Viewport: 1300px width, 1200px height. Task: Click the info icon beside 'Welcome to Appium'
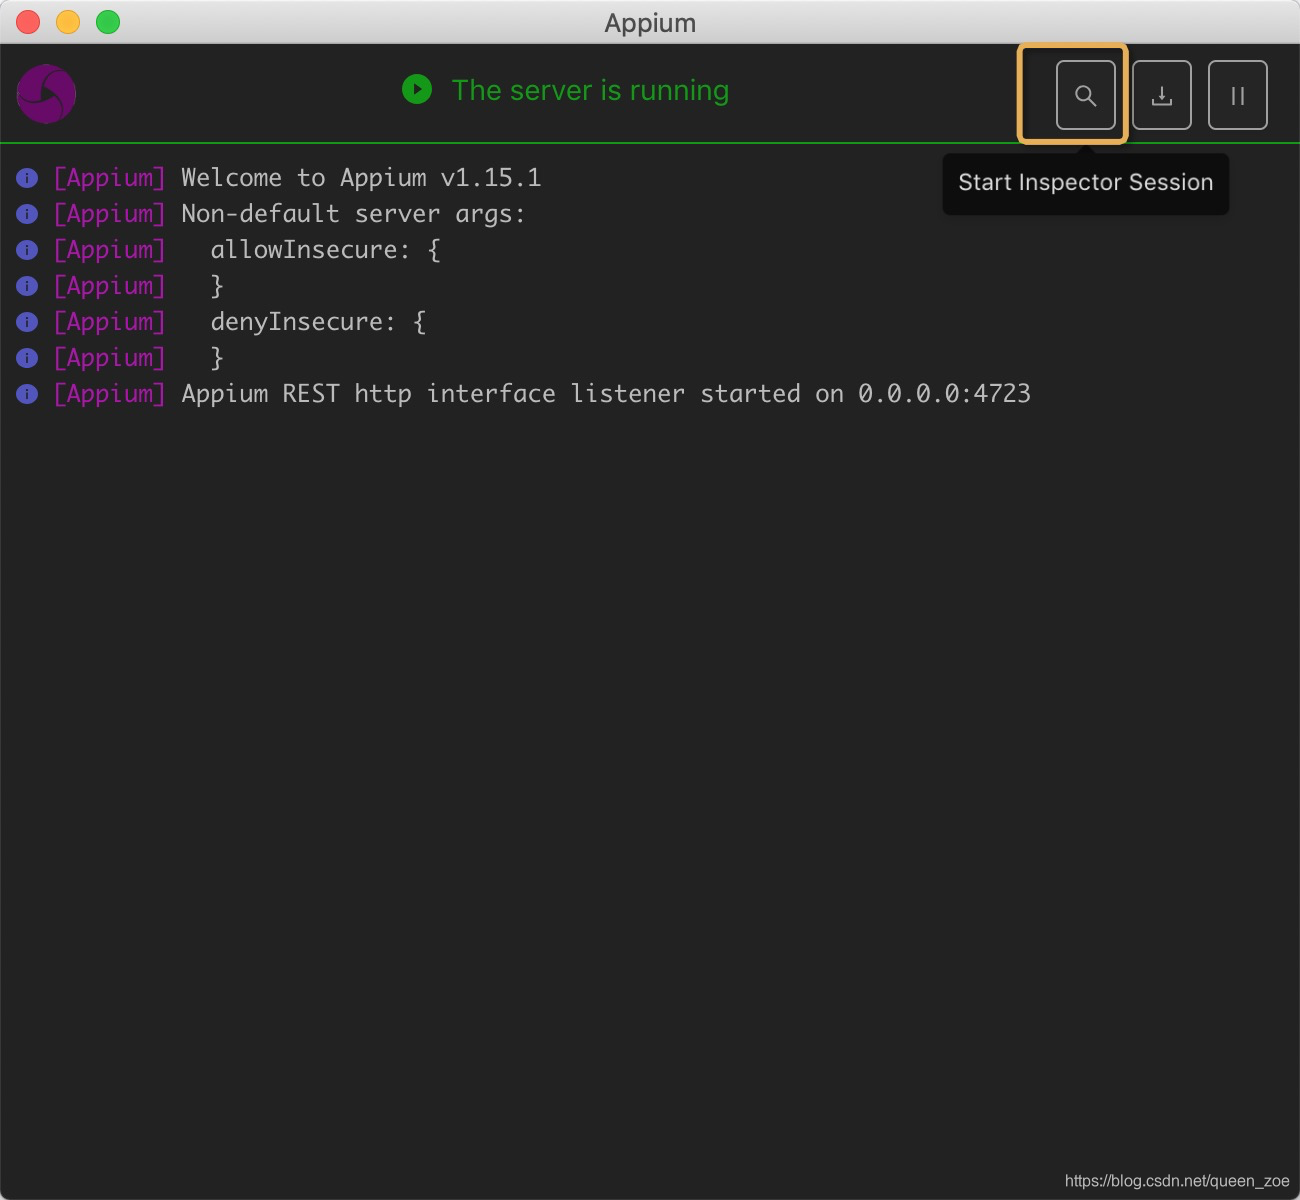27,178
